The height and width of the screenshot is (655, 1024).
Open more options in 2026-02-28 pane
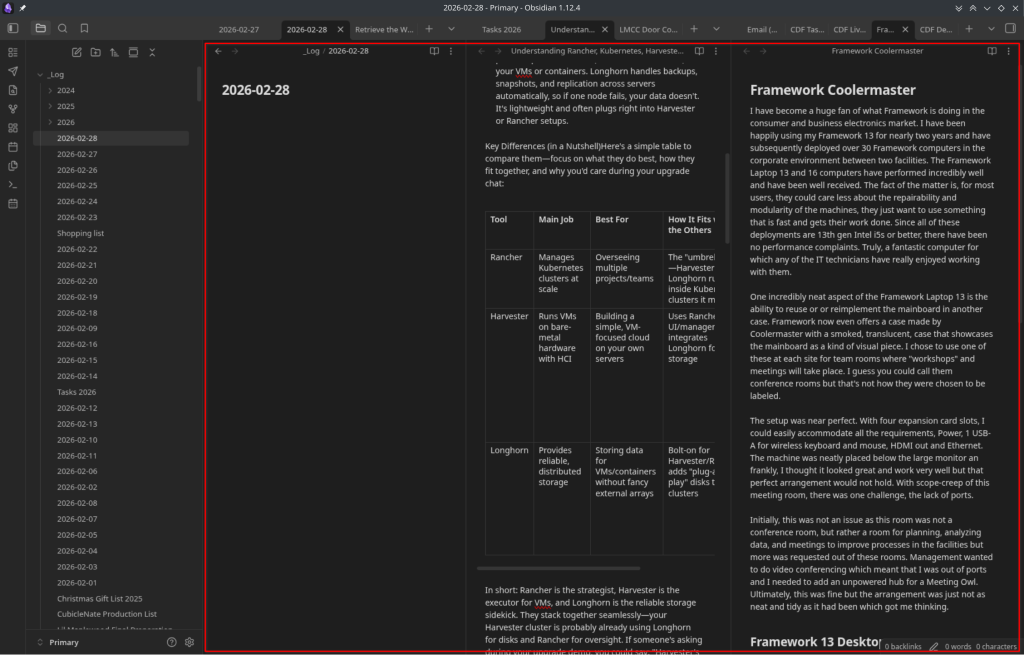[451, 51]
